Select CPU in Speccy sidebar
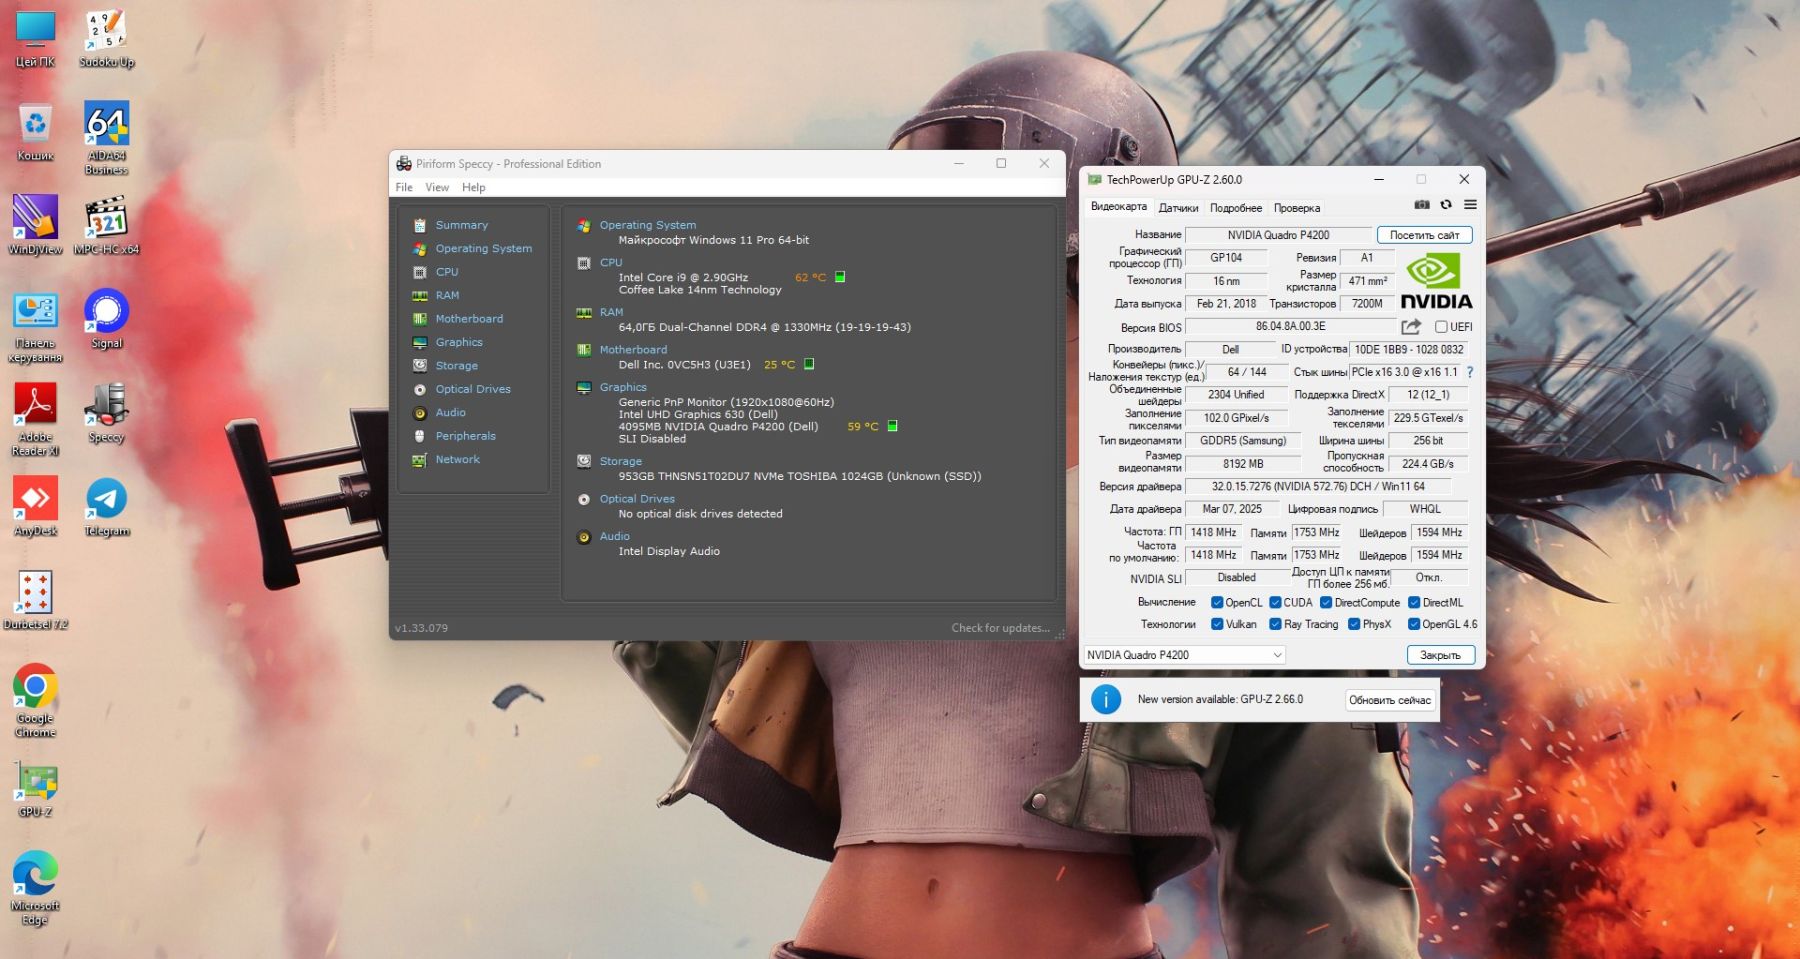Viewport: 1800px width, 959px height. pos(447,272)
